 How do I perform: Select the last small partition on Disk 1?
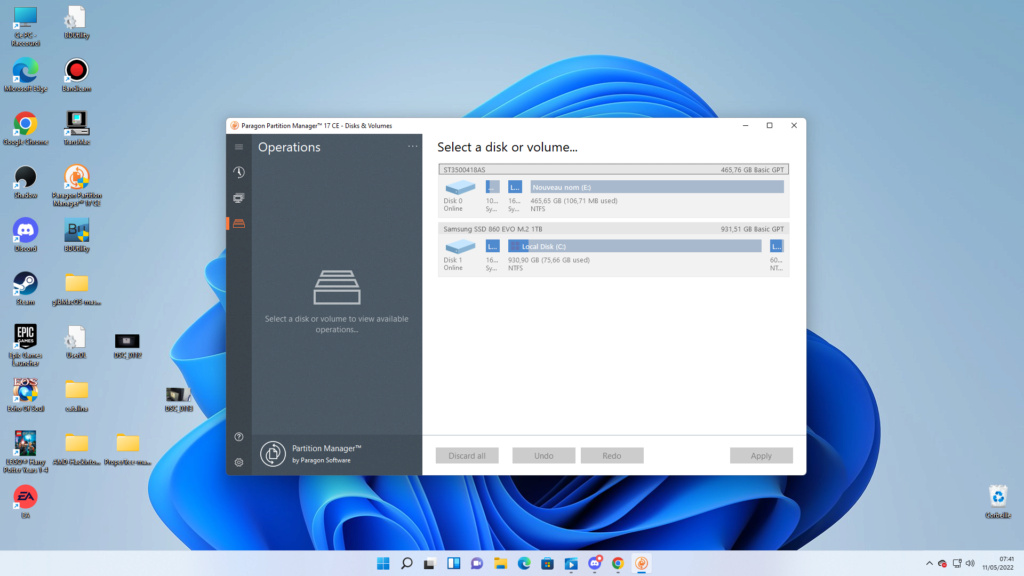tap(776, 246)
